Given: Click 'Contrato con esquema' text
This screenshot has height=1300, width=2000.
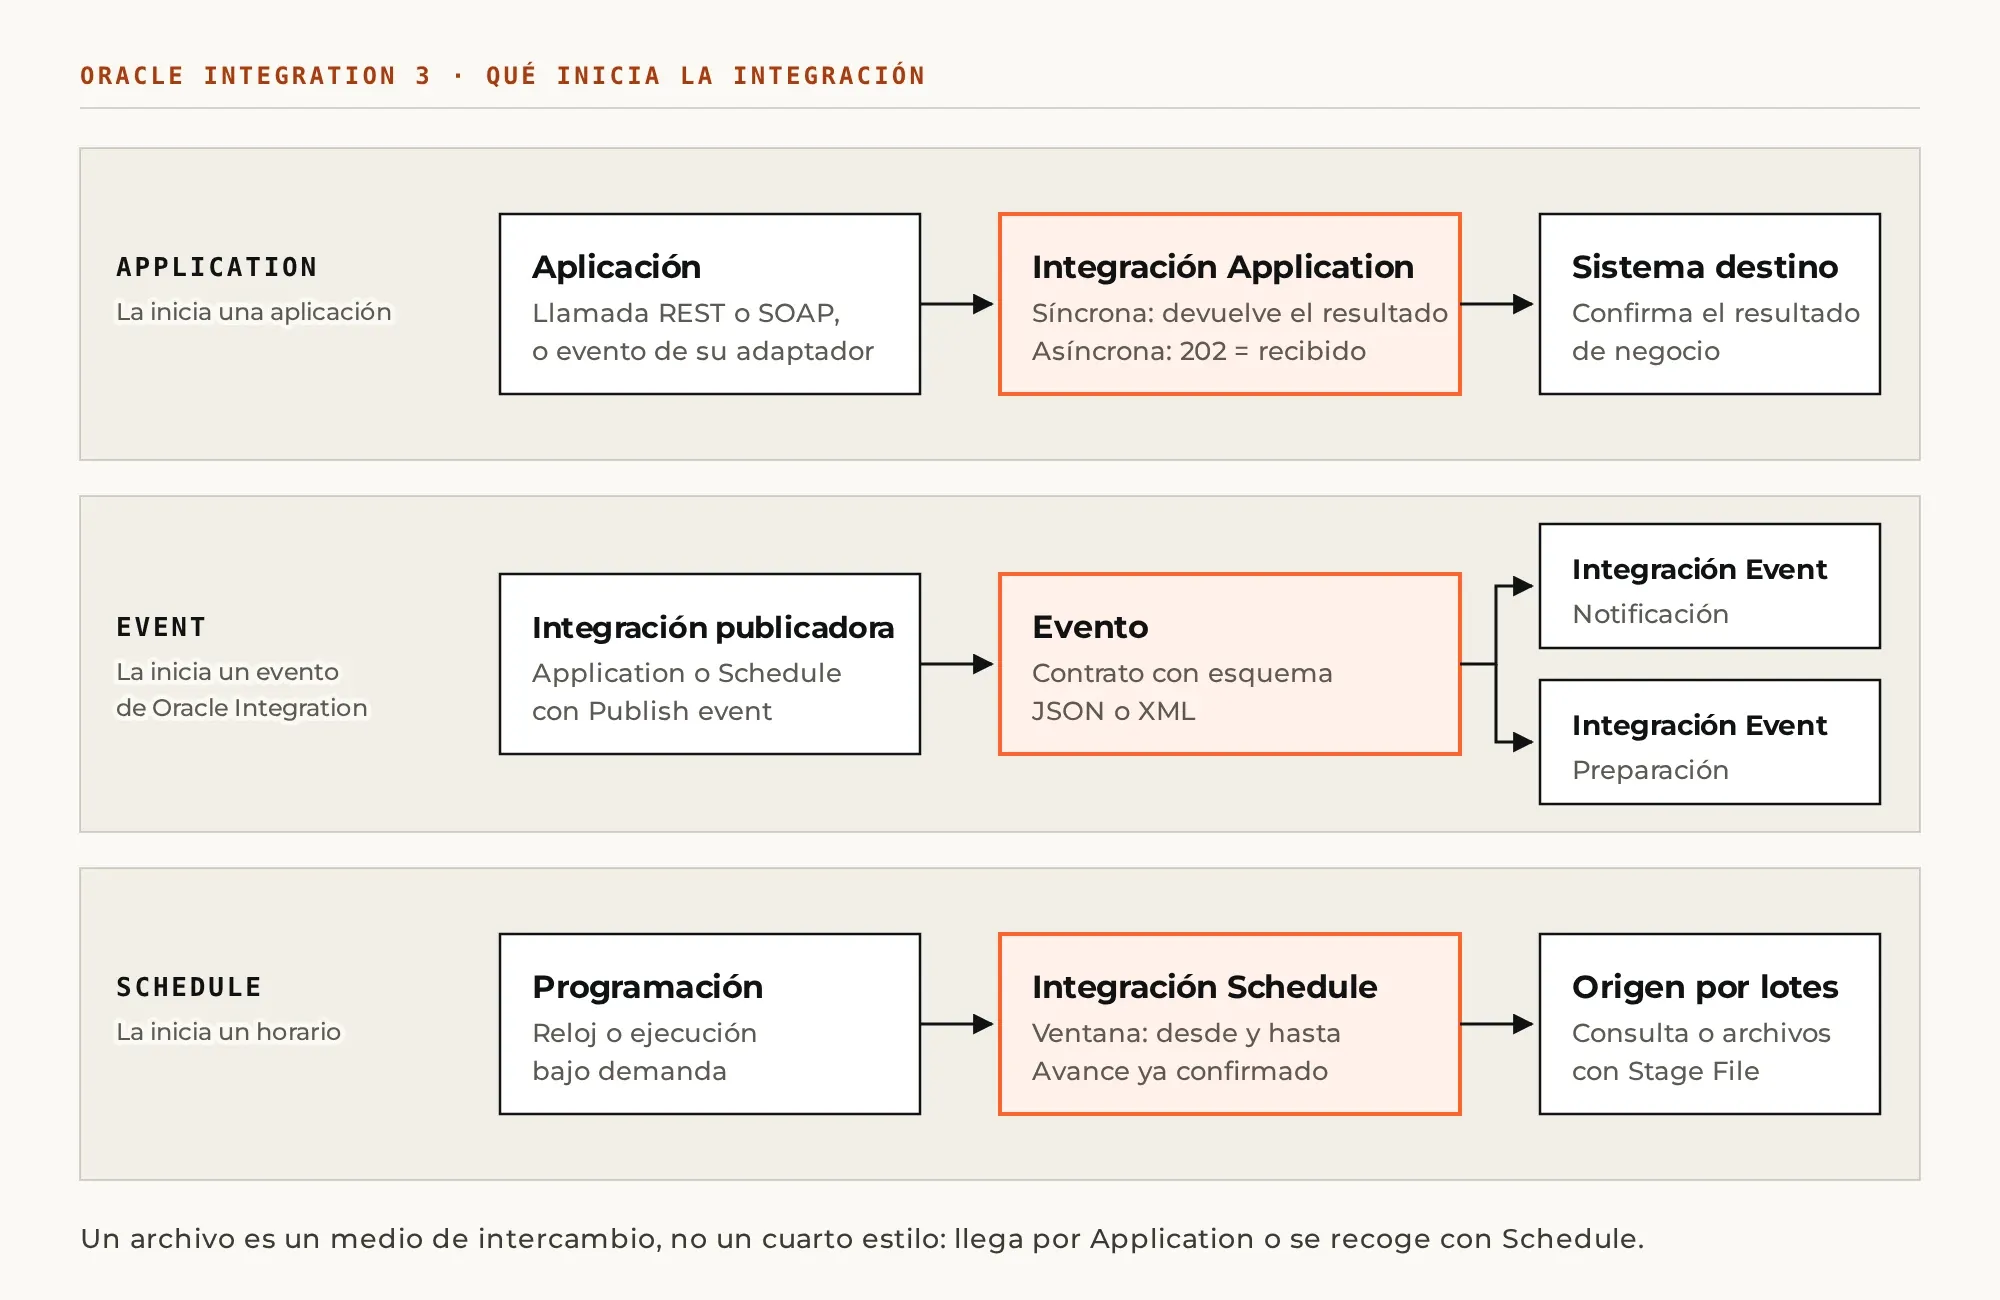Looking at the screenshot, I should (x=1181, y=673).
